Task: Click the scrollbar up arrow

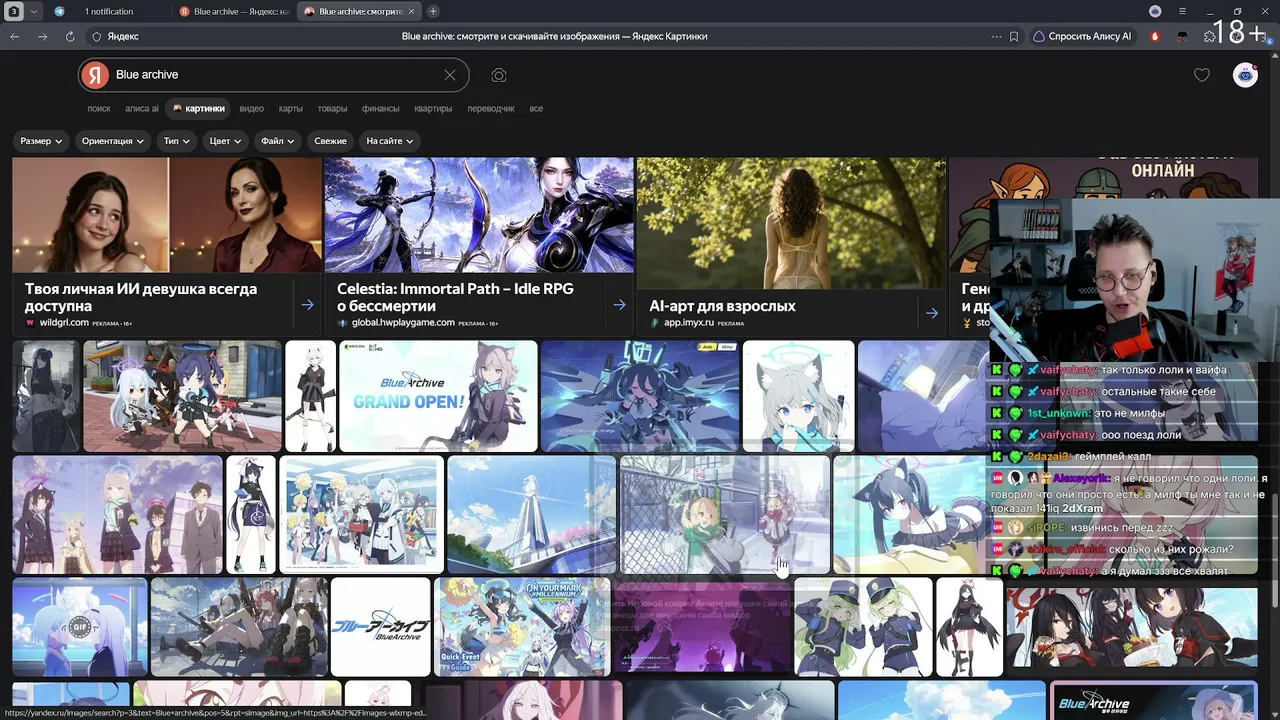Action: click(x=1275, y=58)
